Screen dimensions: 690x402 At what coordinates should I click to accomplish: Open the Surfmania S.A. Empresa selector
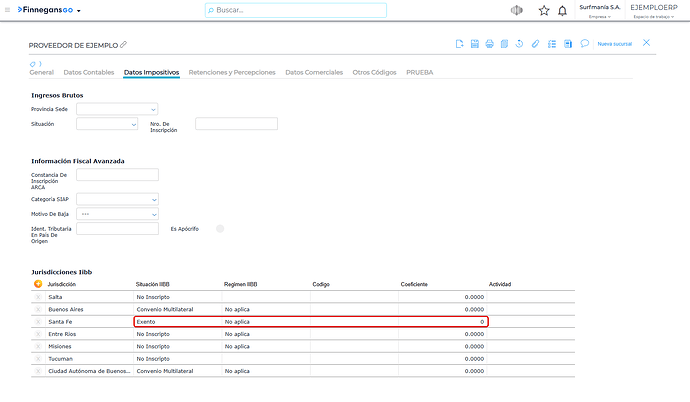[x=600, y=11]
